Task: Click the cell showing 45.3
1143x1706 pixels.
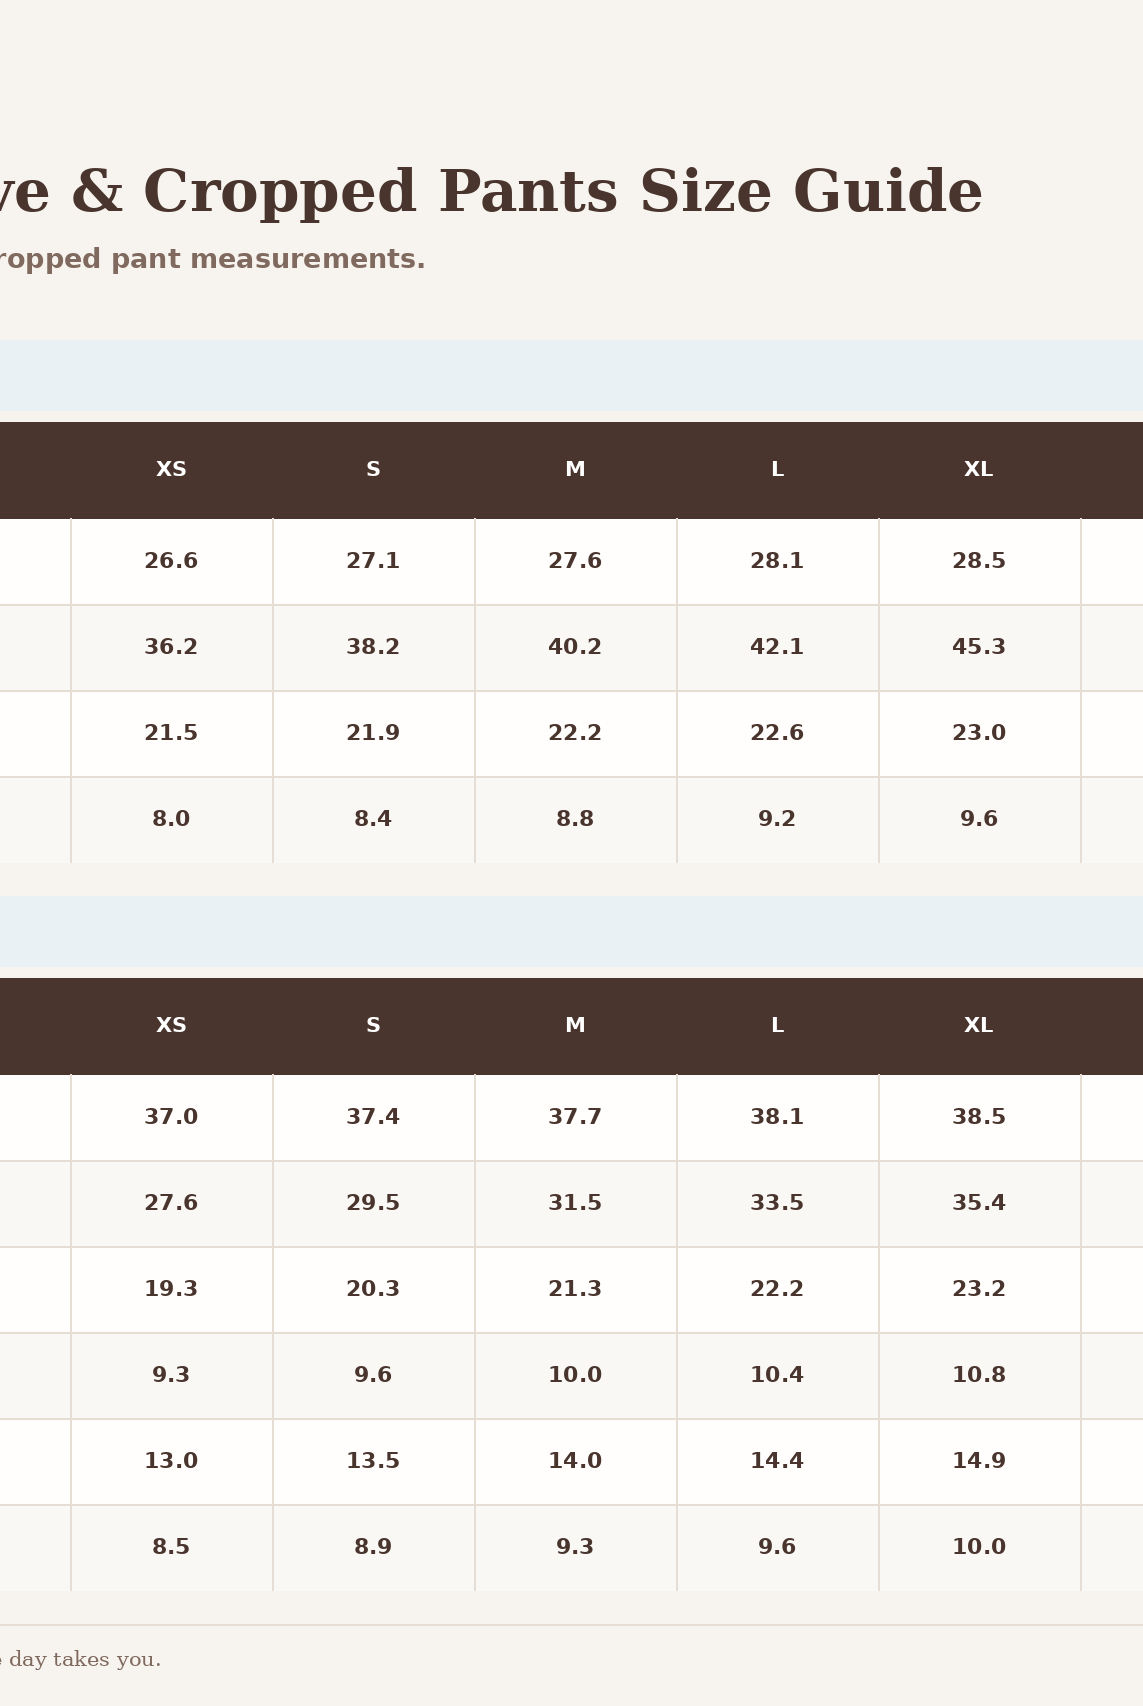Action: tap(980, 648)
